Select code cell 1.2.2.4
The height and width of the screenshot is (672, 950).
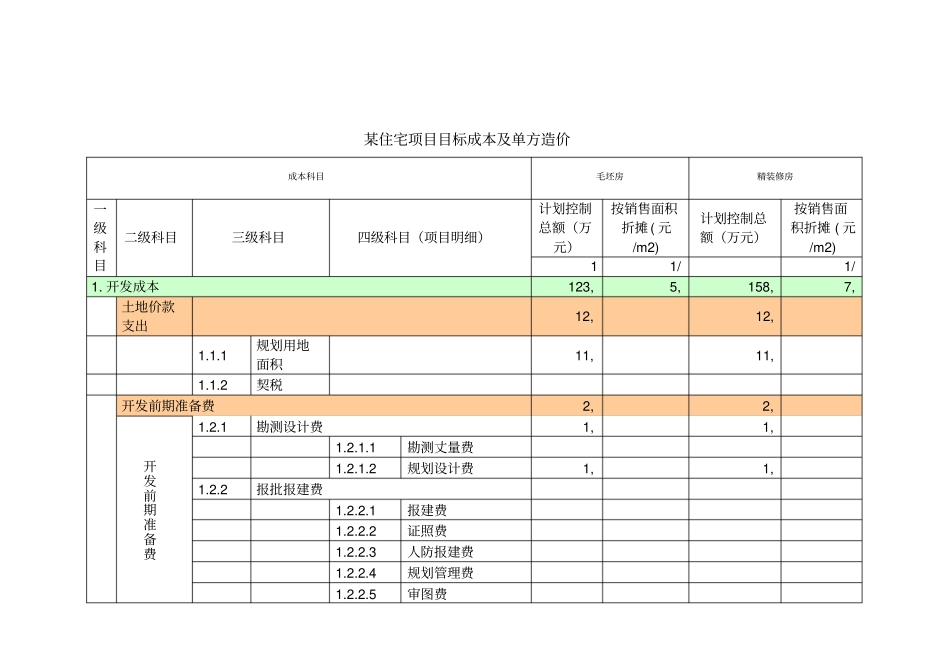click(365, 573)
